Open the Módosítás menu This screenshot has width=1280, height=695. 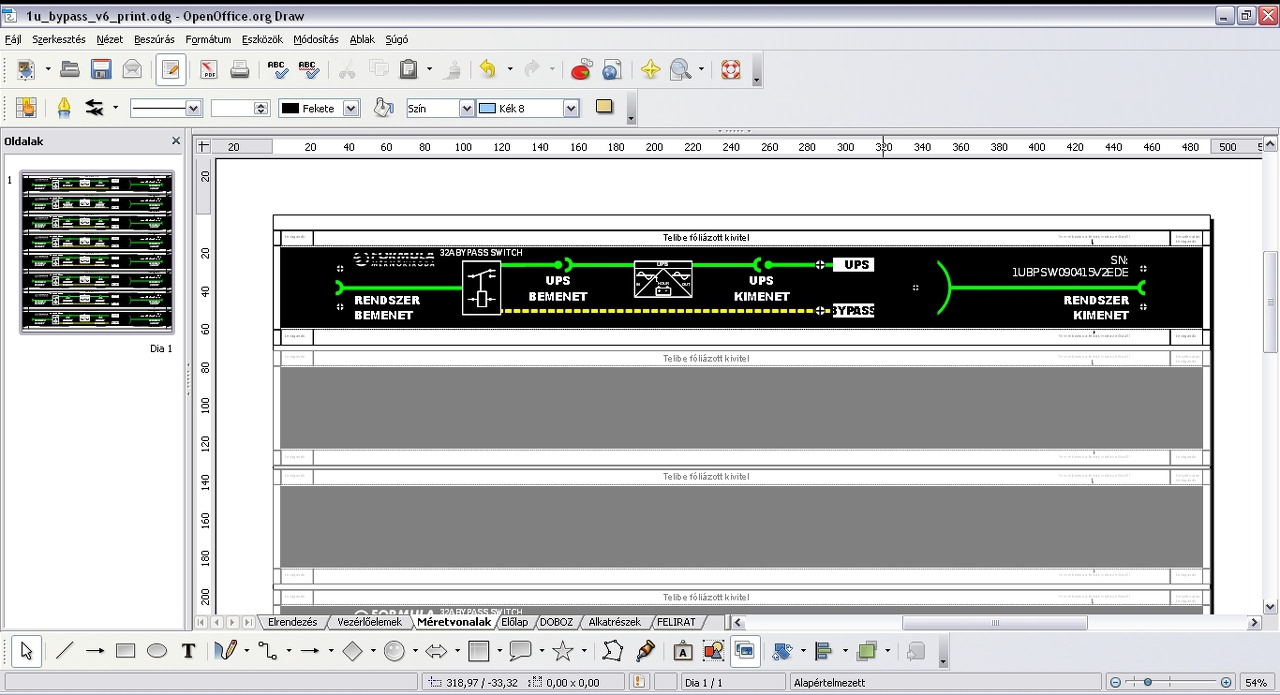[316, 40]
